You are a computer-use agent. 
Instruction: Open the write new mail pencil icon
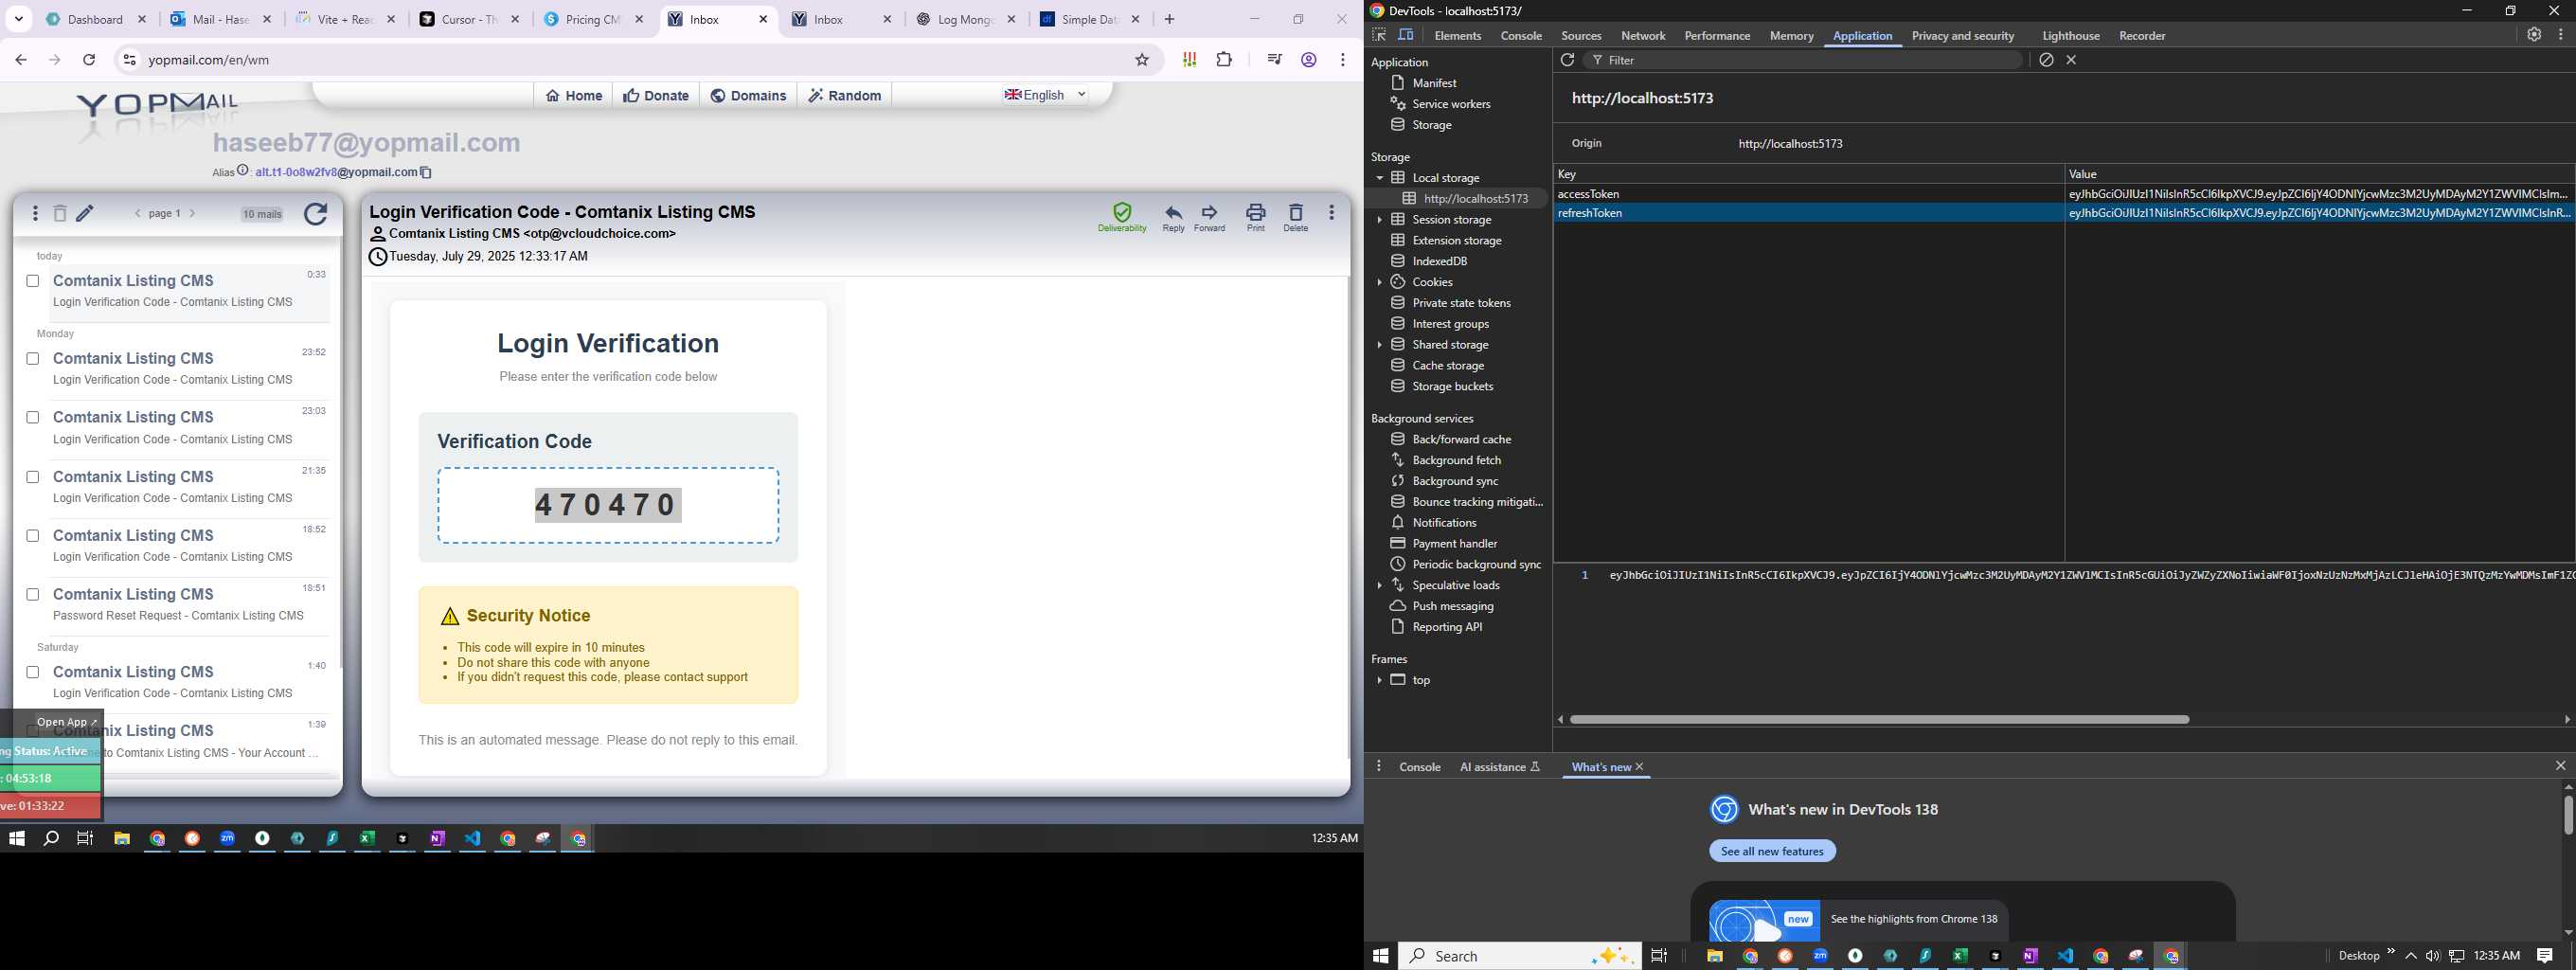pyautogui.click(x=86, y=213)
